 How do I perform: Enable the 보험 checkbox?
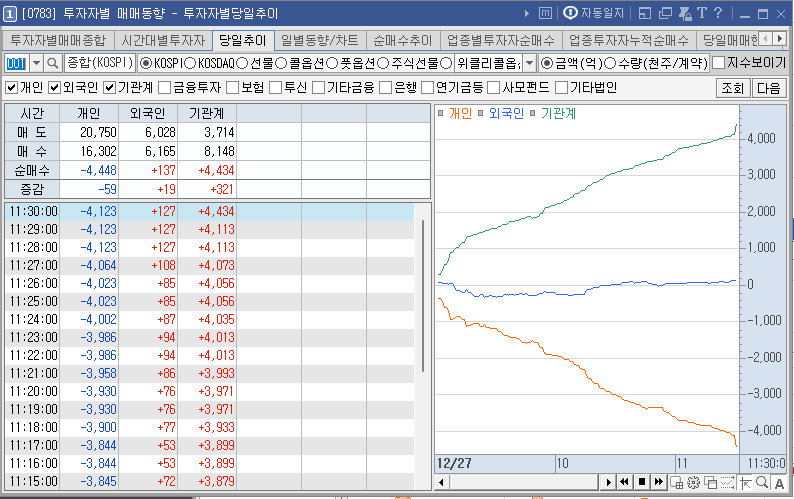point(232,88)
